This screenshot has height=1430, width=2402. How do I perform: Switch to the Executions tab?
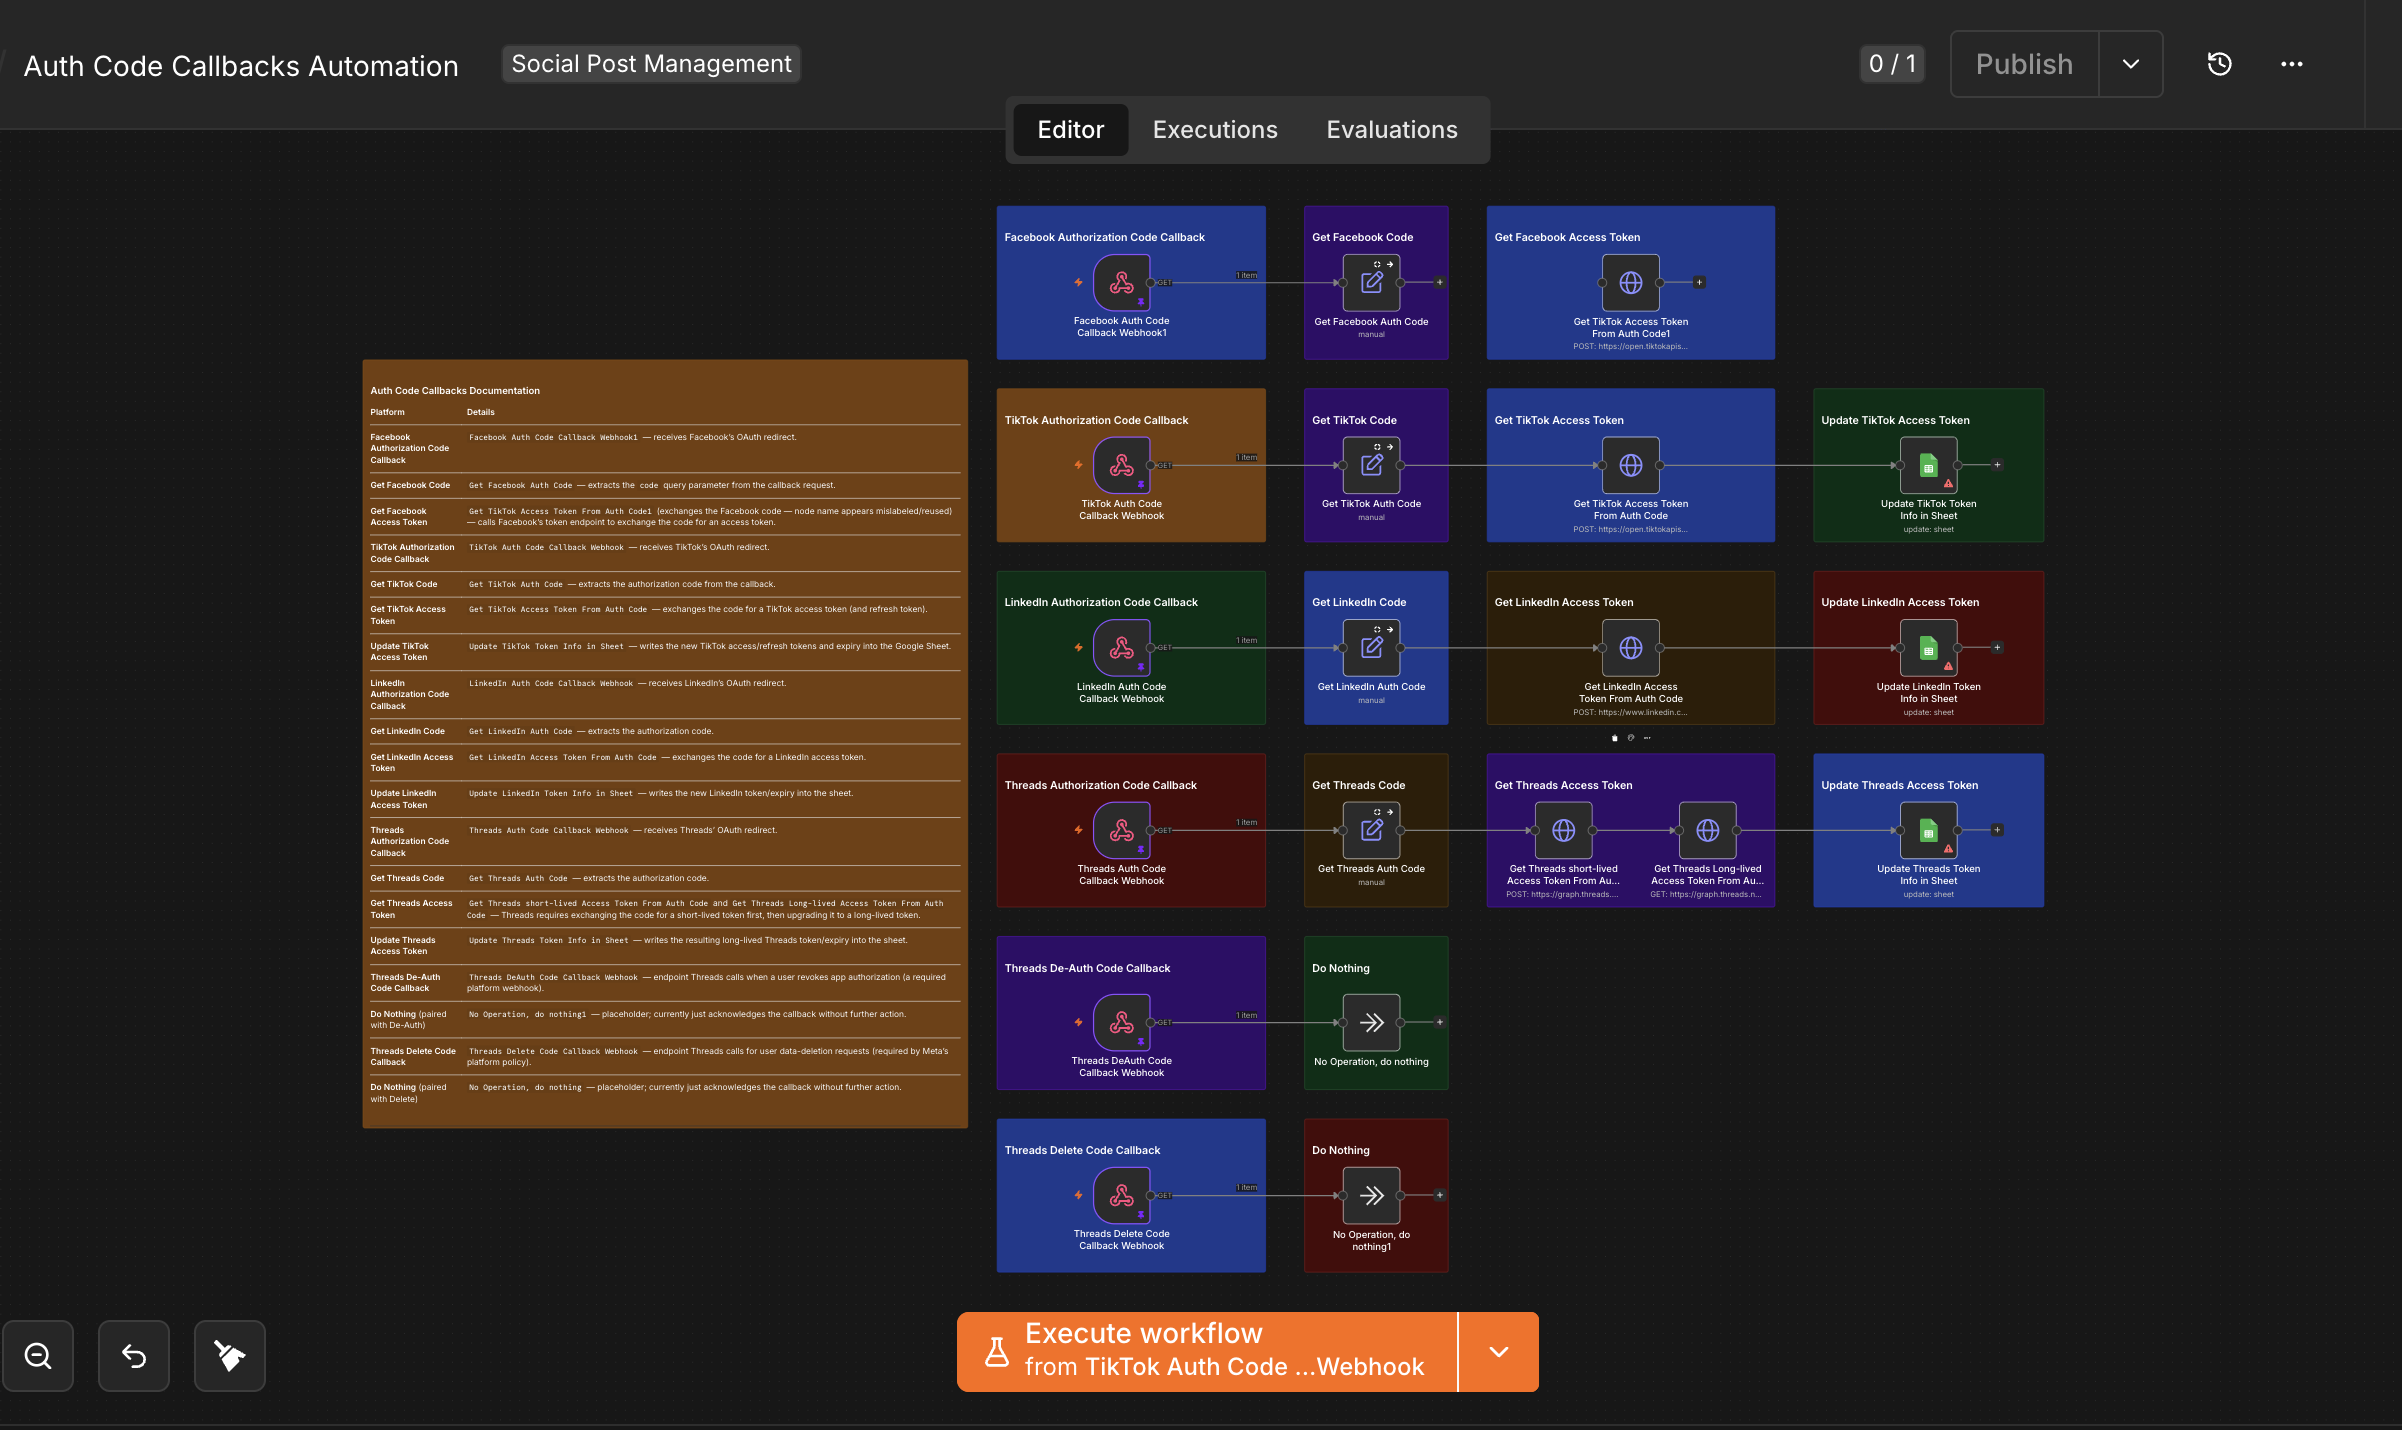1215,130
